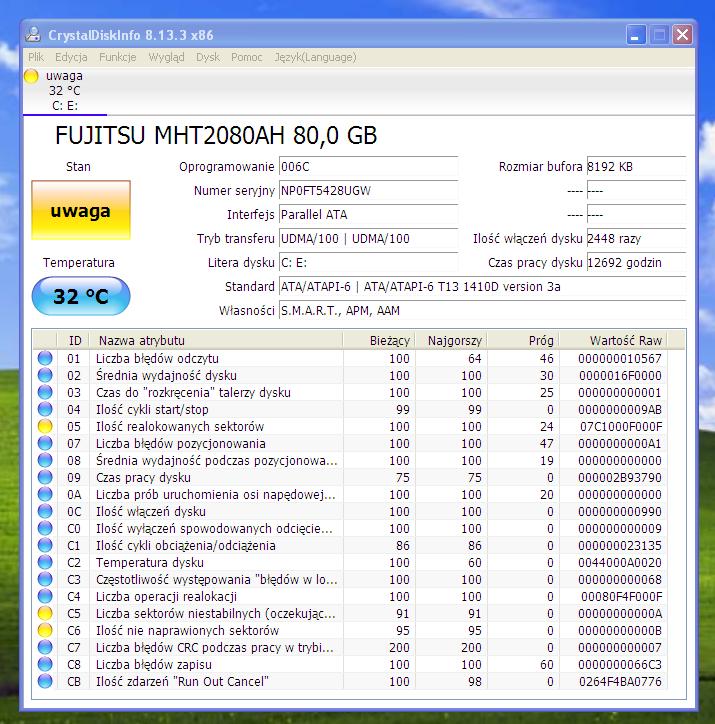This screenshot has height=724, width=715.
Task: Click status icon for attribute 08
Action: click(x=45, y=460)
